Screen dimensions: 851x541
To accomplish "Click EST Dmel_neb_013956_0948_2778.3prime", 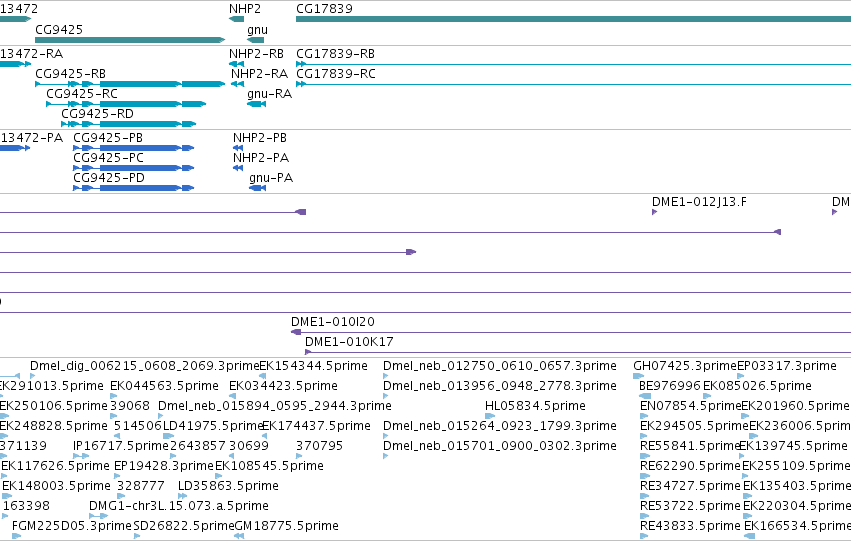I will click(500, 386).
